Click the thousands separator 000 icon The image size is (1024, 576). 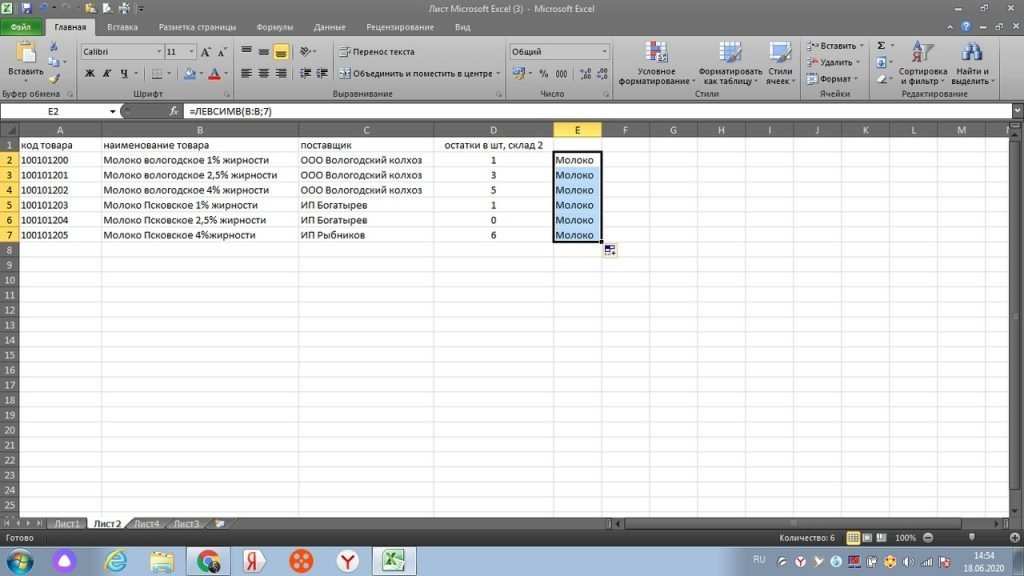[561, 74]
